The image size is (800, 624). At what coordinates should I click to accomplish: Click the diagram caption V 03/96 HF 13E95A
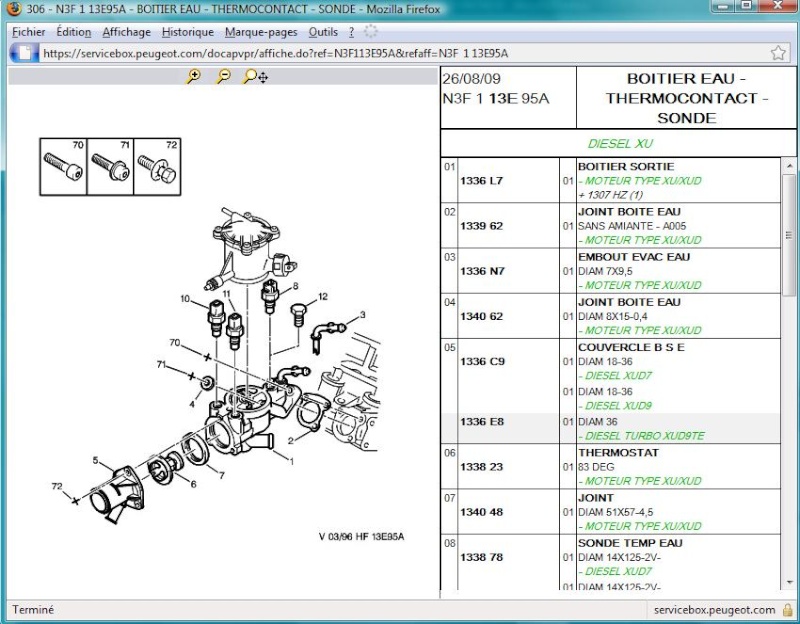[x=361, y=537]
